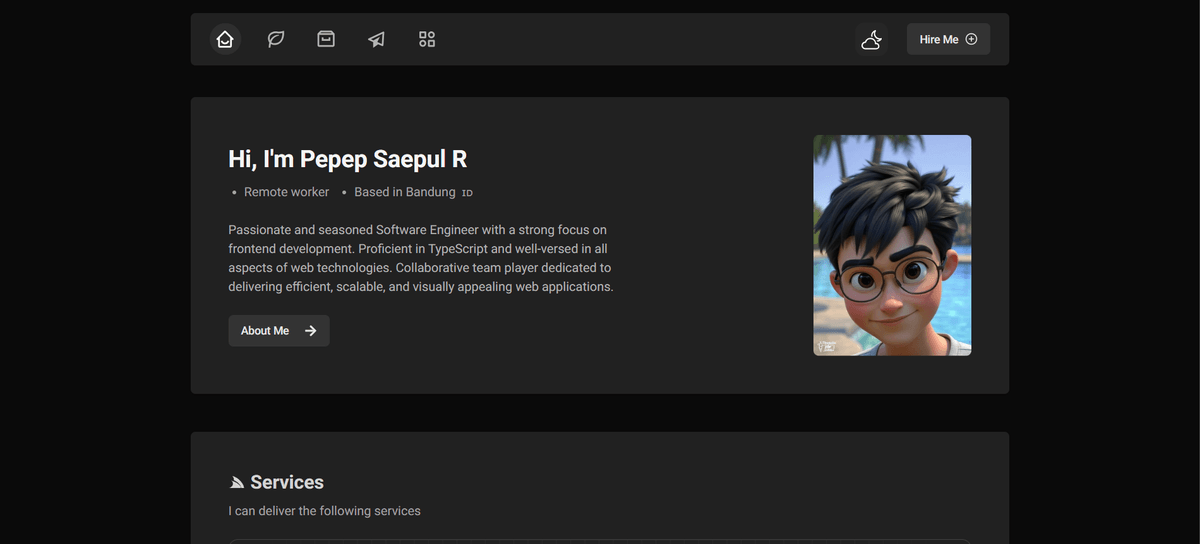Click the Services section heading text
1200x544 pixels.
[x=287, y=482]
